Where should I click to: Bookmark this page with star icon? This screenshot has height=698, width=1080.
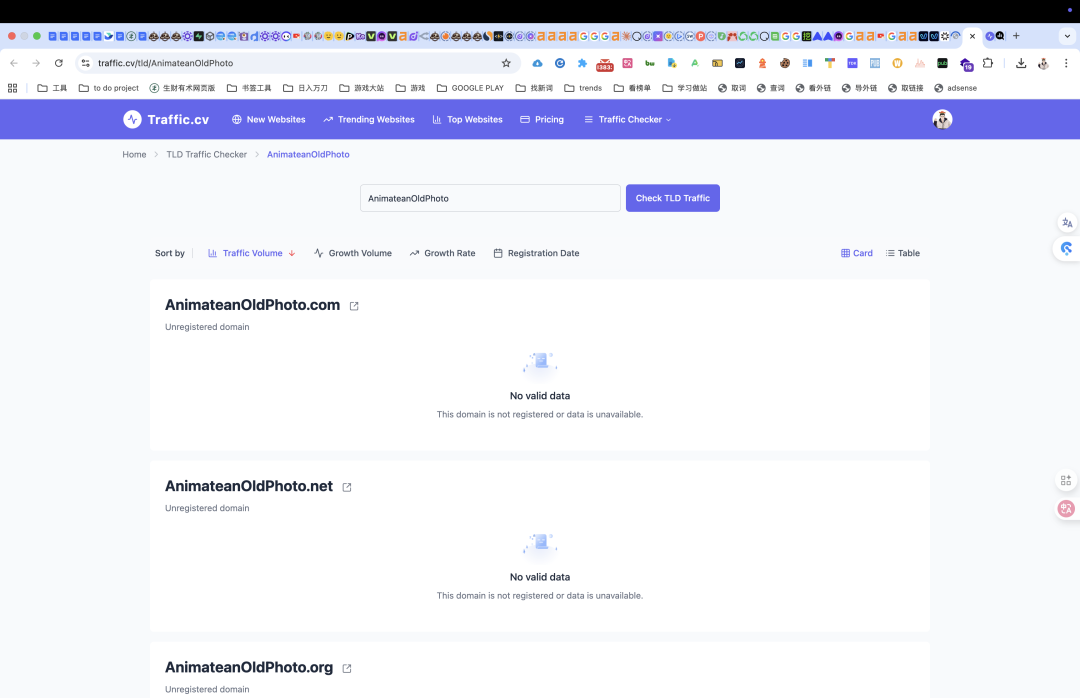[506, 63]
